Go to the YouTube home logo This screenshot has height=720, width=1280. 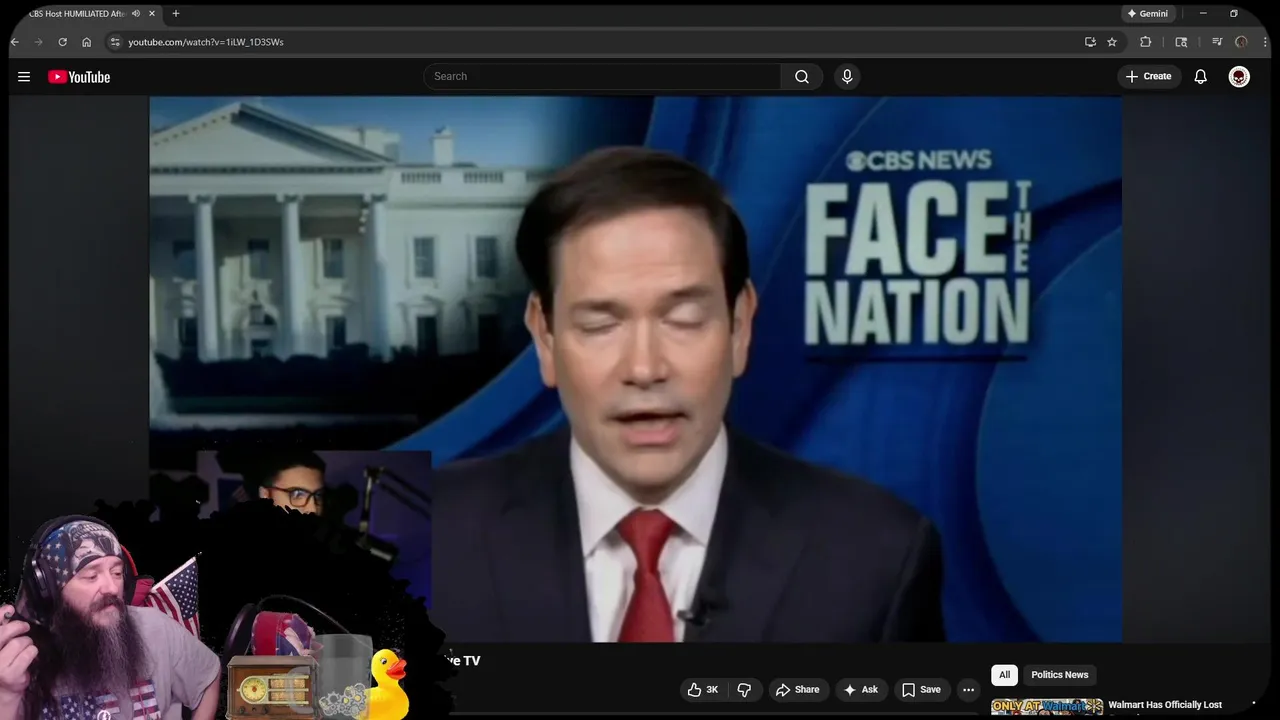[x=79, y=77]
